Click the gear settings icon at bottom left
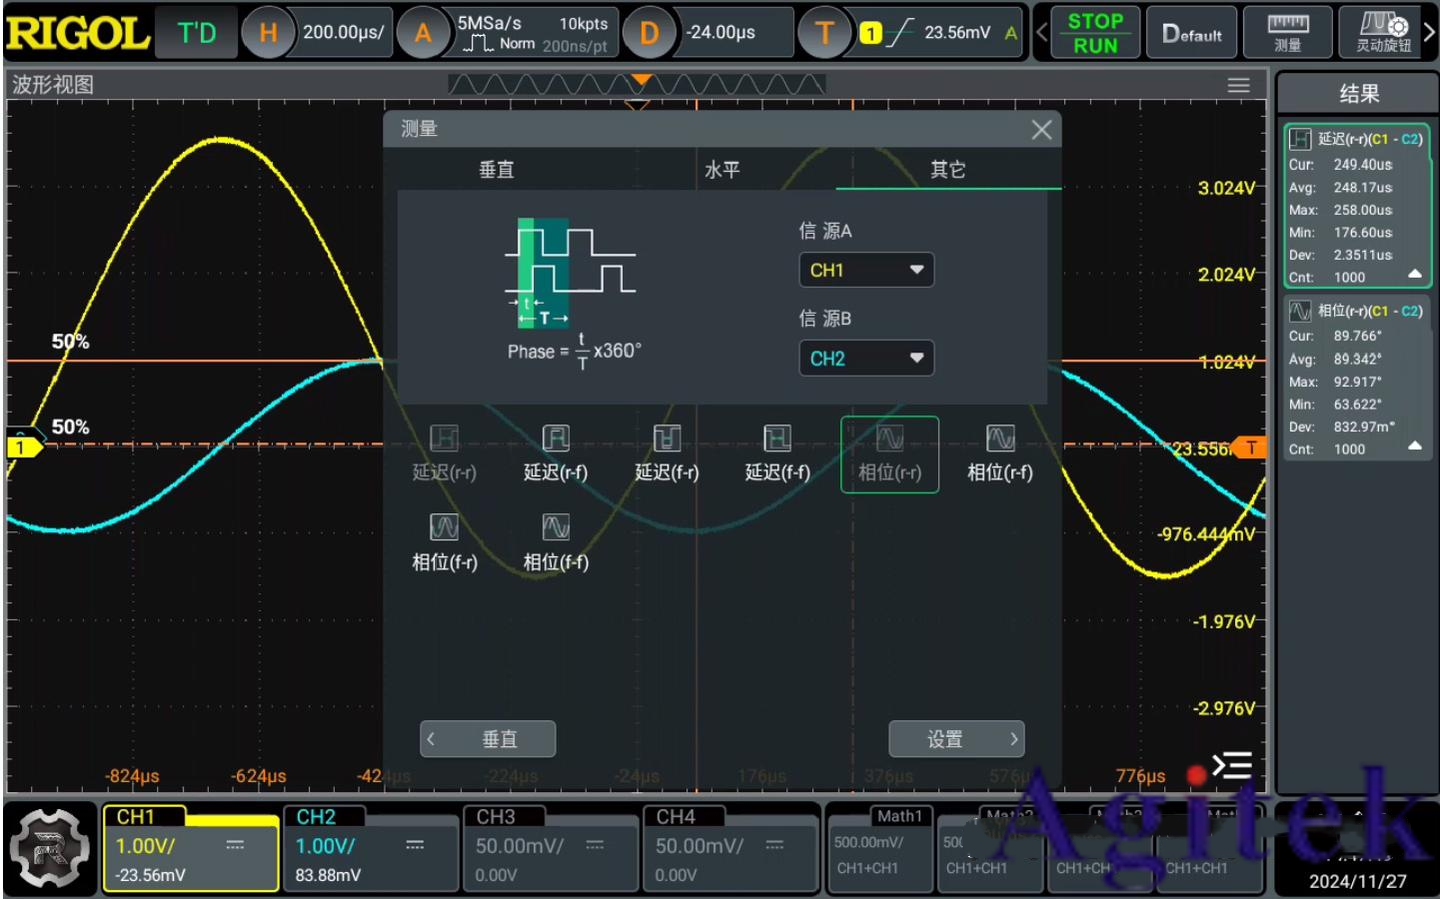1440x899 pixels. point(49,849)
